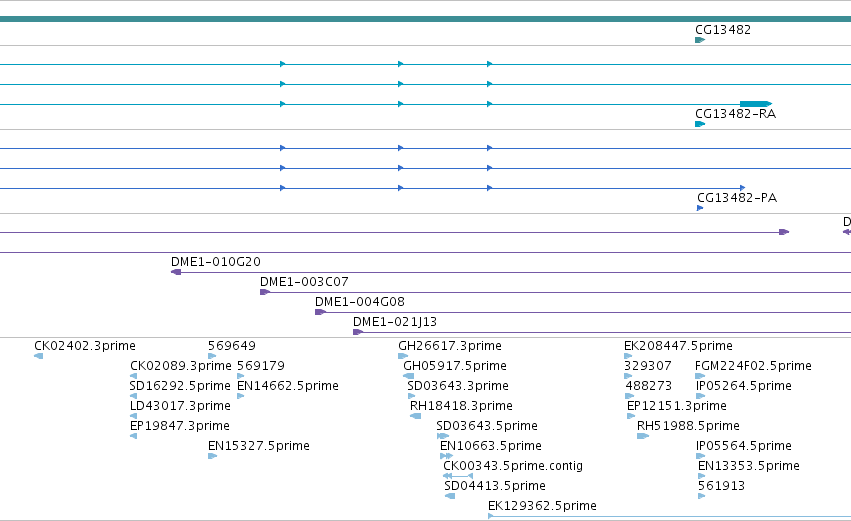Open the IP05564.5prime EST label
Viewport: 851px width, 521px height.
pyautogui.click(x=744, y=446)
